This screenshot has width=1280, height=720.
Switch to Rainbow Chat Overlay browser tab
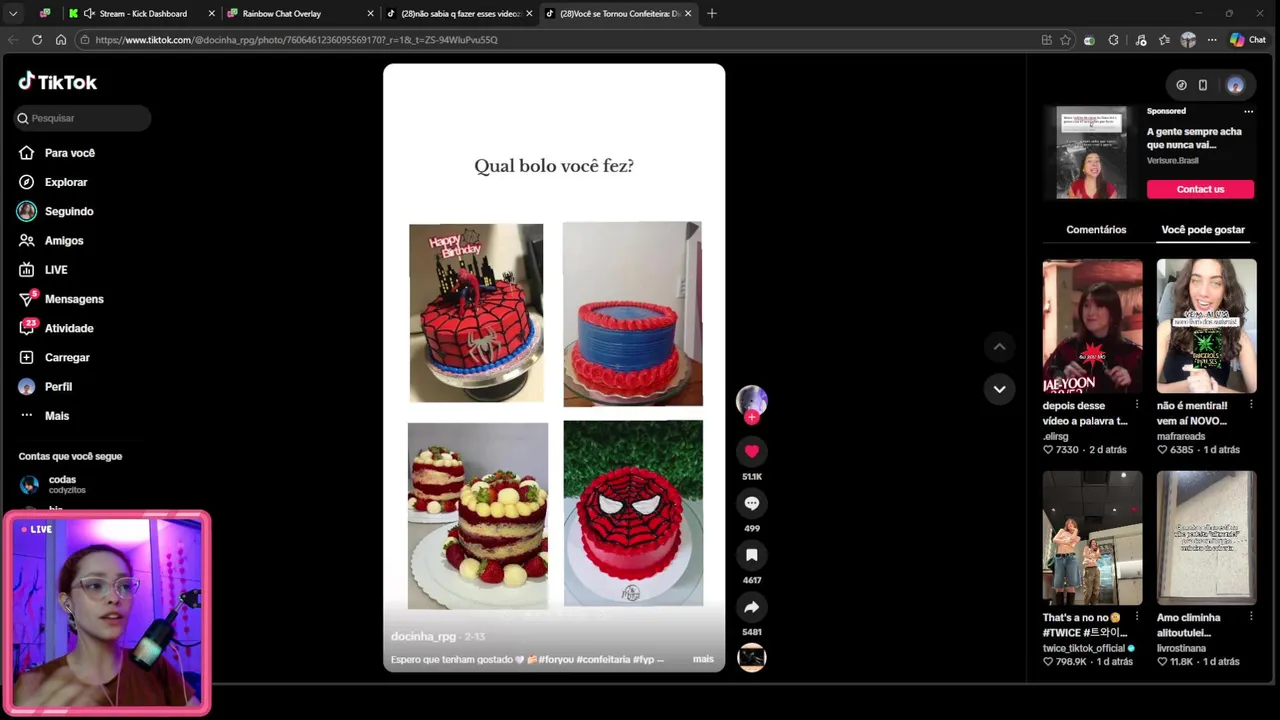click(x=300, y=14)
